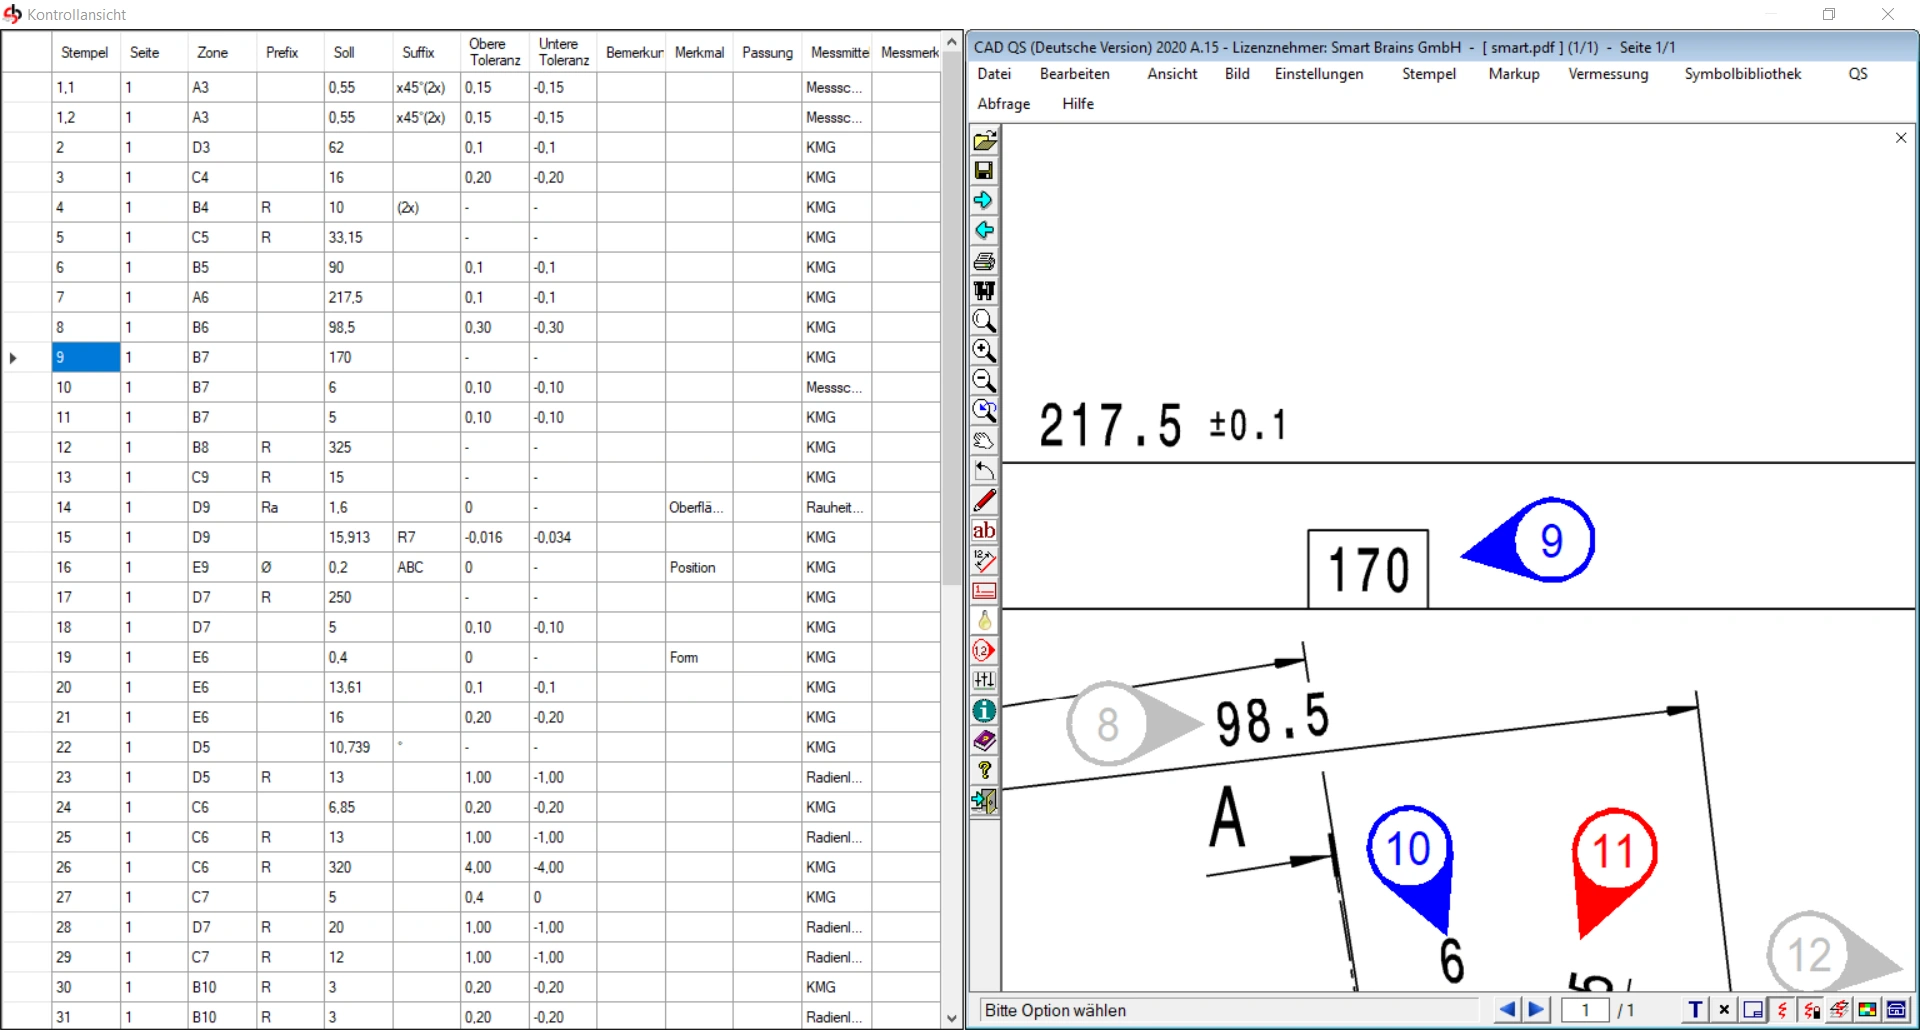
Task: Open help with the question mark icon
Action: pos(984,771)
